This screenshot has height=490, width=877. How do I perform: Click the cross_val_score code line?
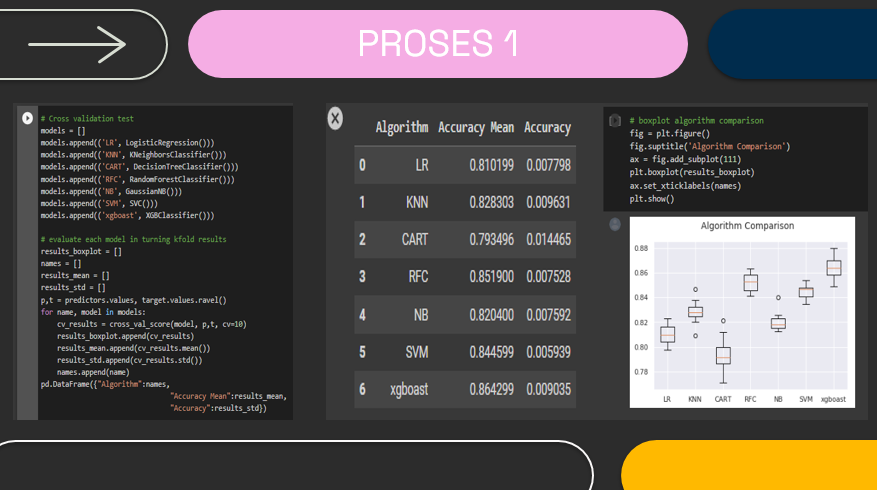tap(152, 324)
